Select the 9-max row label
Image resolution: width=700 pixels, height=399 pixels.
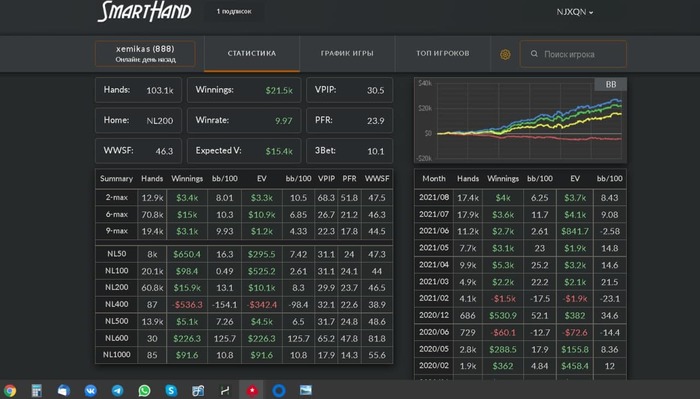pyautogui.click(x=117, y=231)
